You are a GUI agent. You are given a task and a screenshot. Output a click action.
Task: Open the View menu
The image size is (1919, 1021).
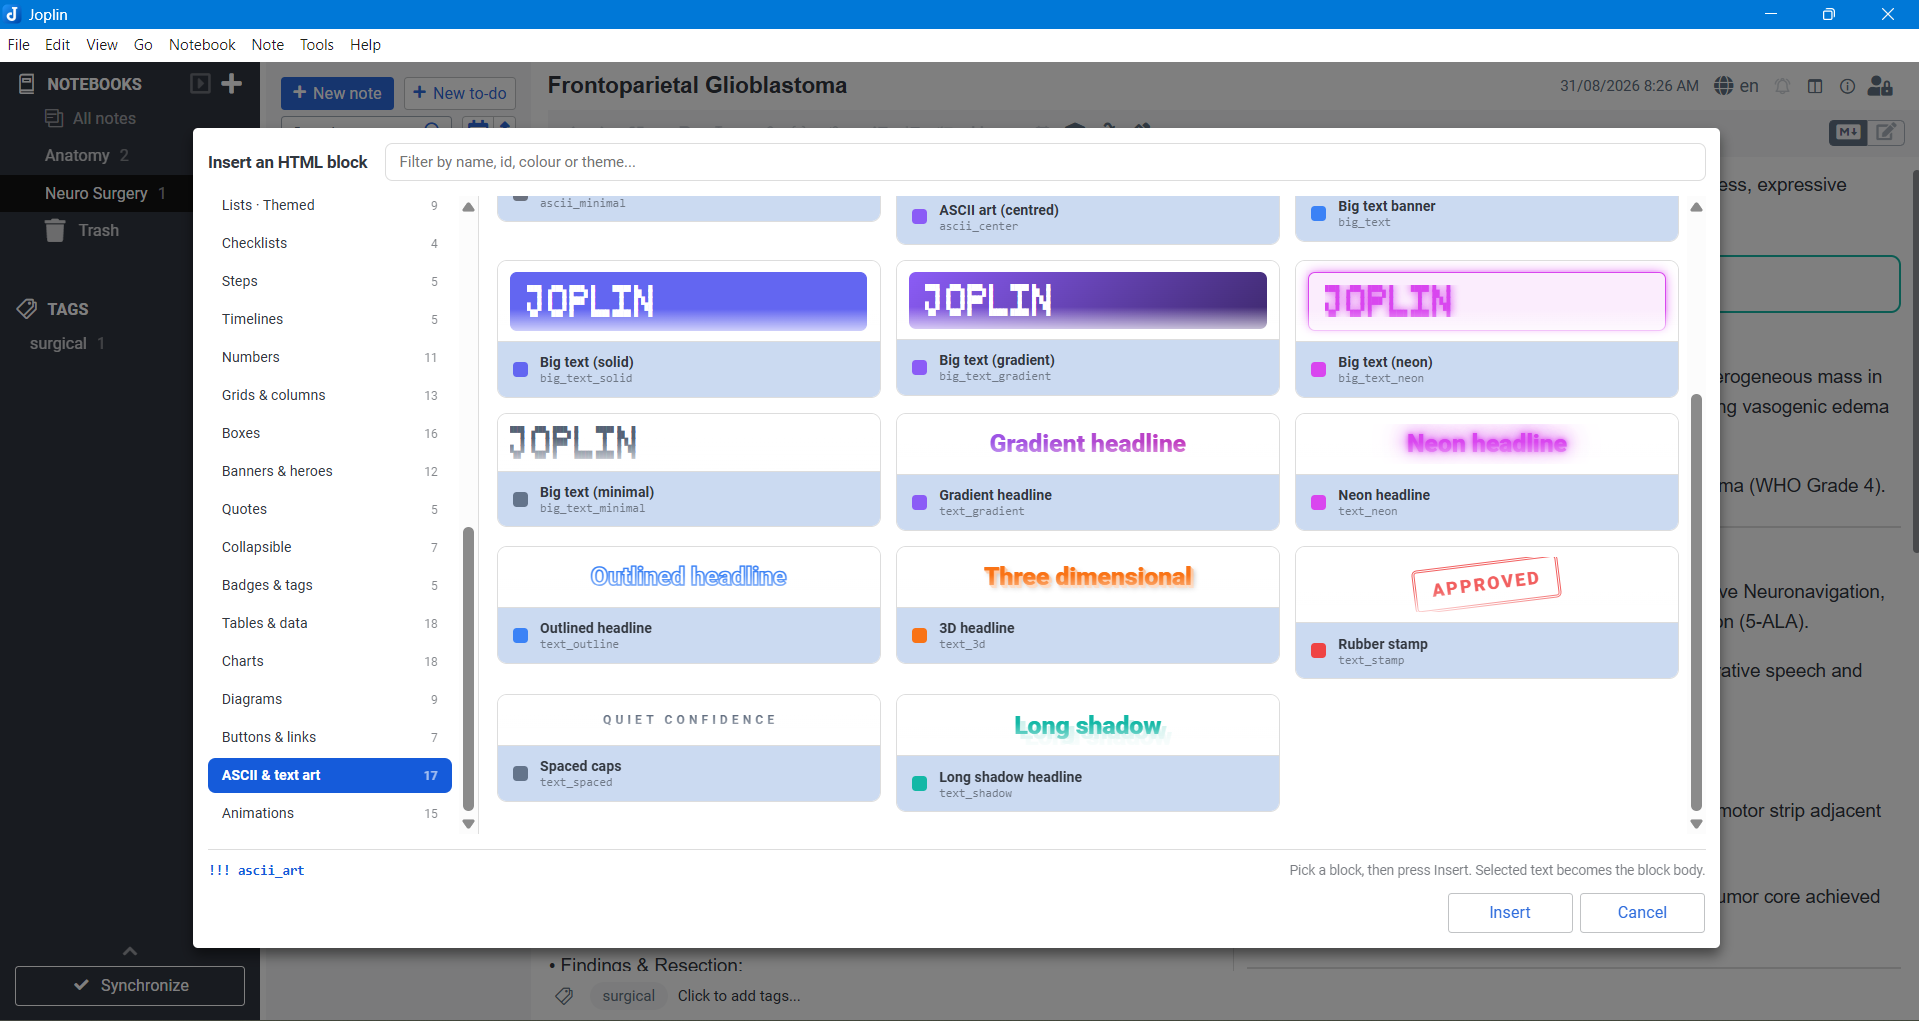(x=102, y=45)
